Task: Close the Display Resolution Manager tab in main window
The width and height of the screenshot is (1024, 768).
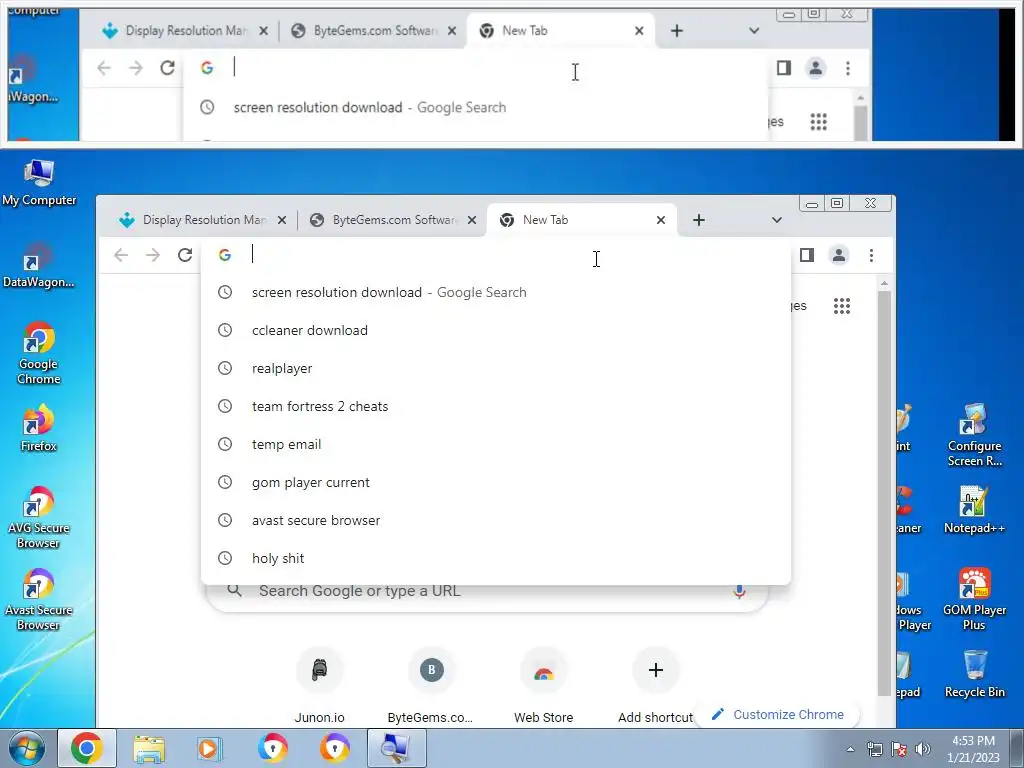Action: click(281, 220)
